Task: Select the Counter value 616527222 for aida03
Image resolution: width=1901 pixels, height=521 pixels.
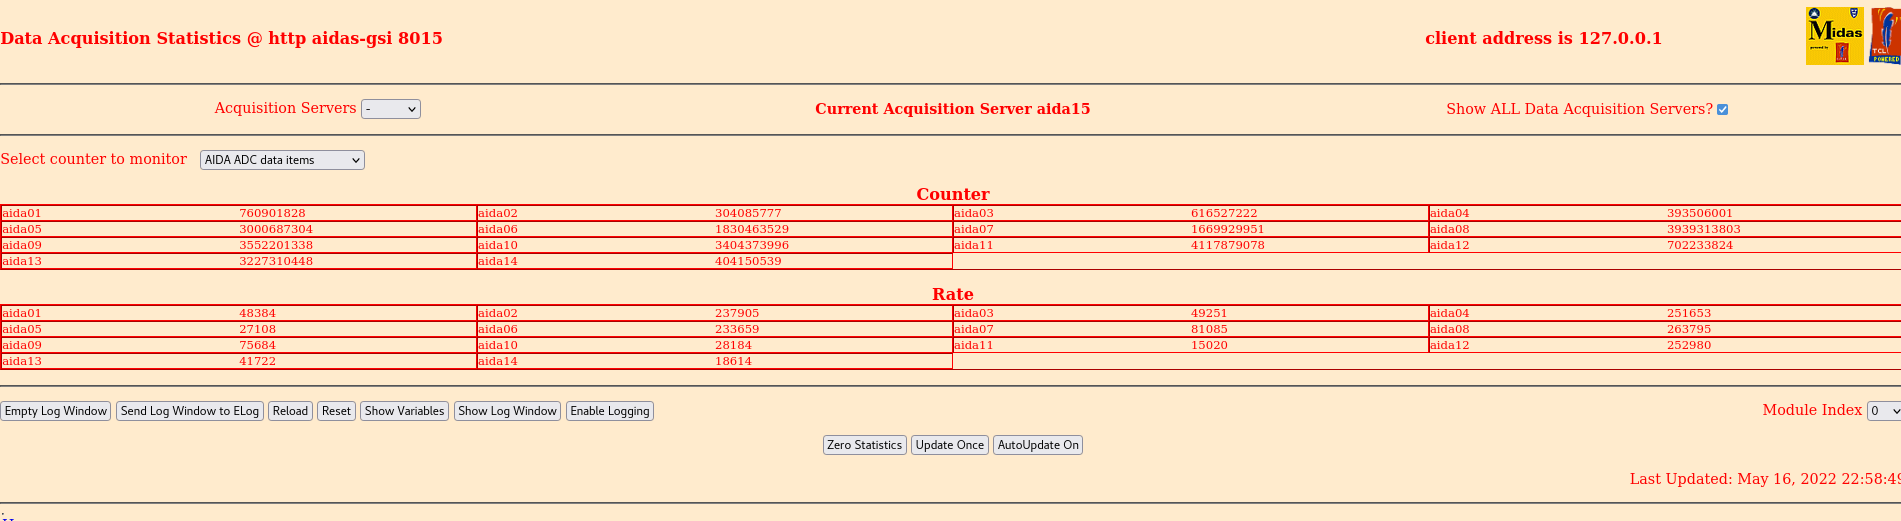Action: click(x=1224, y=213)
